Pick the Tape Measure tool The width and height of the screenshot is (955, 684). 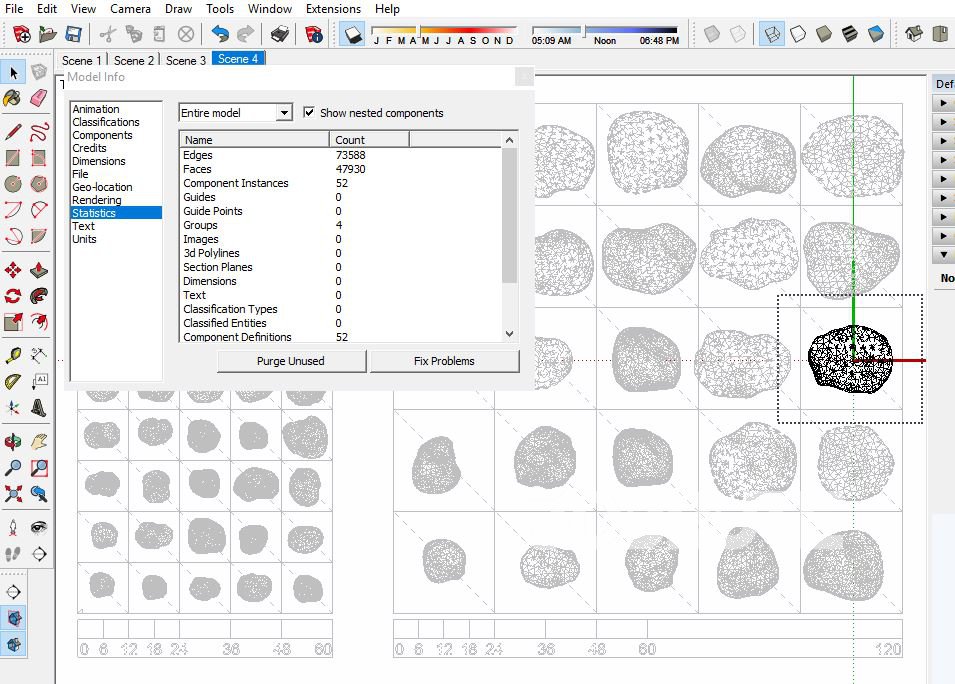click(13, 355)
